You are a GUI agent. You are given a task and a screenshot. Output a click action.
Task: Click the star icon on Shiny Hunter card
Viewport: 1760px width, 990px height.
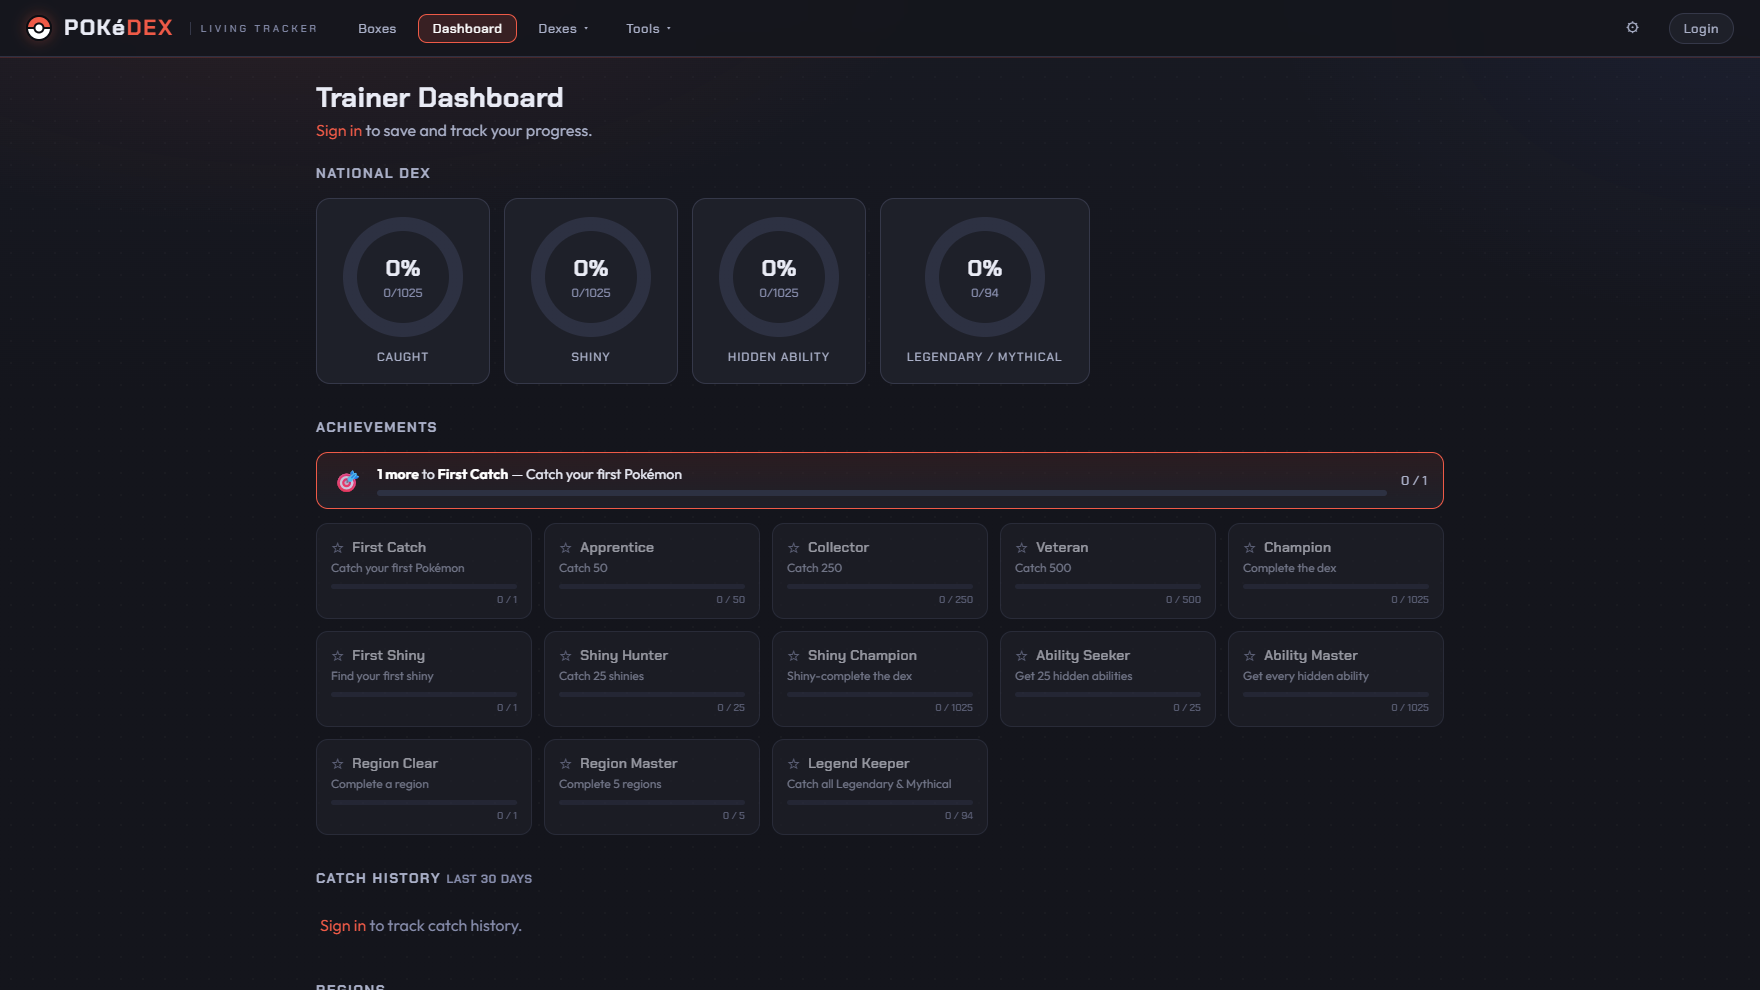pos(566,656)
